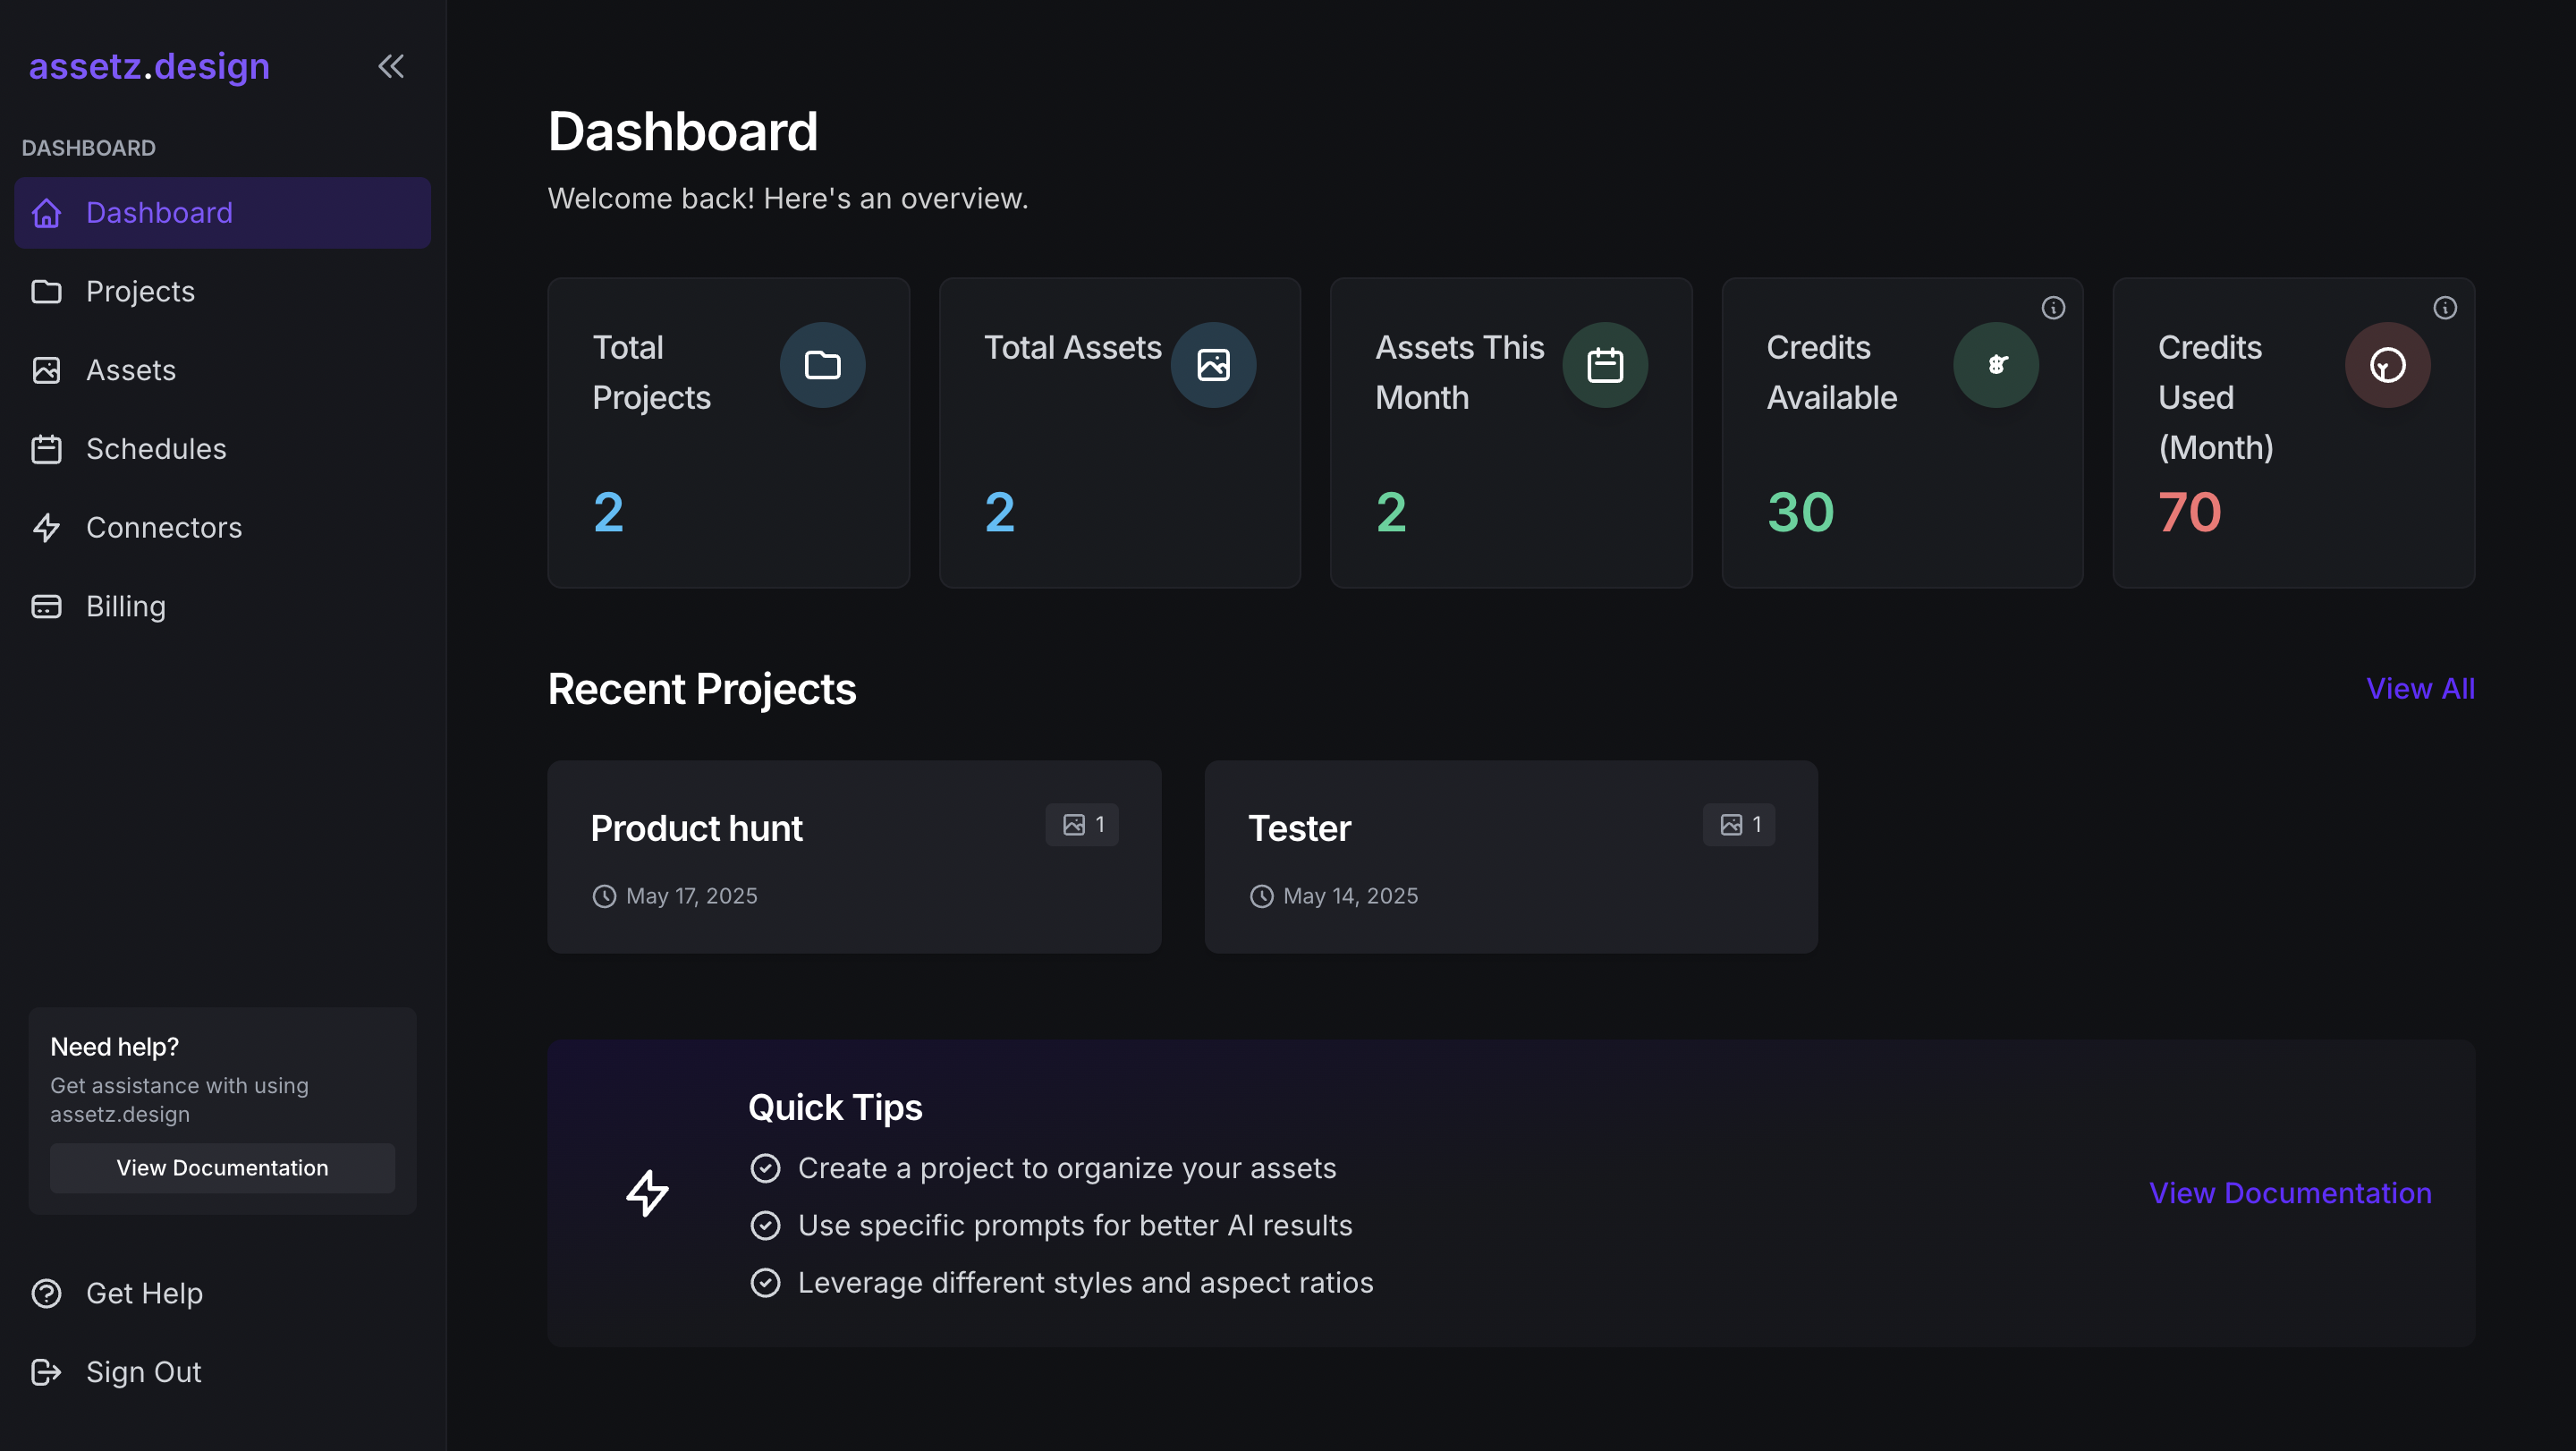The height and width of the screenshot is (1451, 2576).
Task: Click Get Help in sidebar
Action: tap(143, 1293)
